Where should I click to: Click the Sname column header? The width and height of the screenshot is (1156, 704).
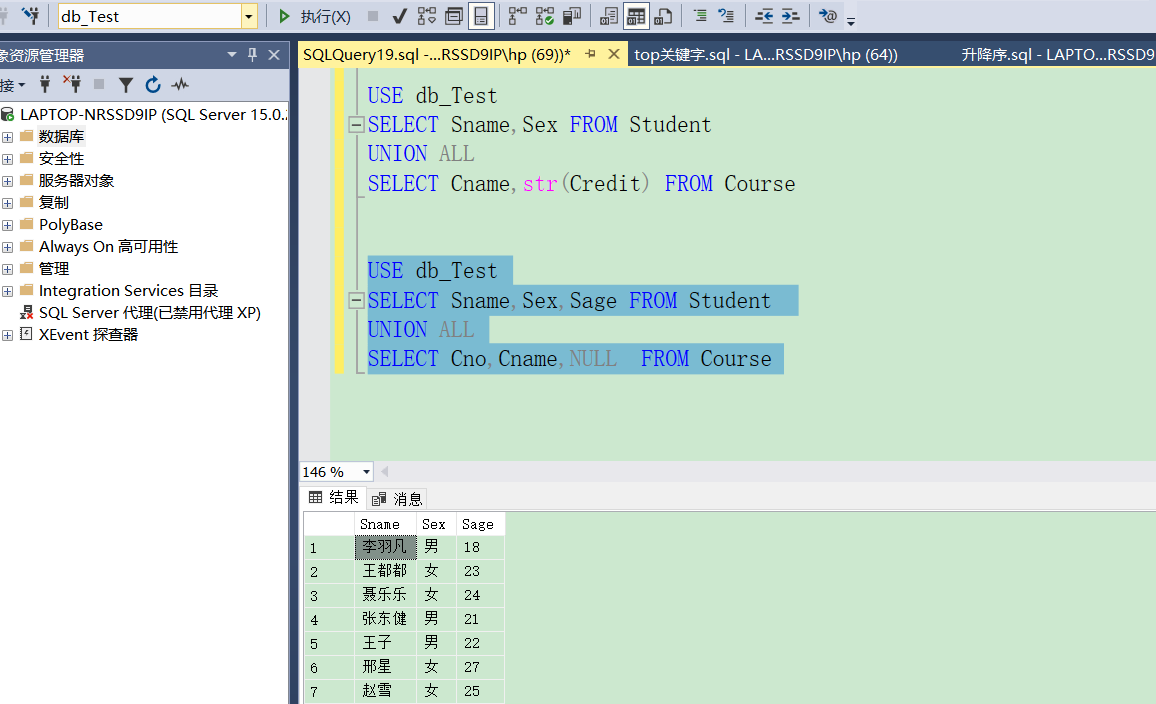pos(385,524)
